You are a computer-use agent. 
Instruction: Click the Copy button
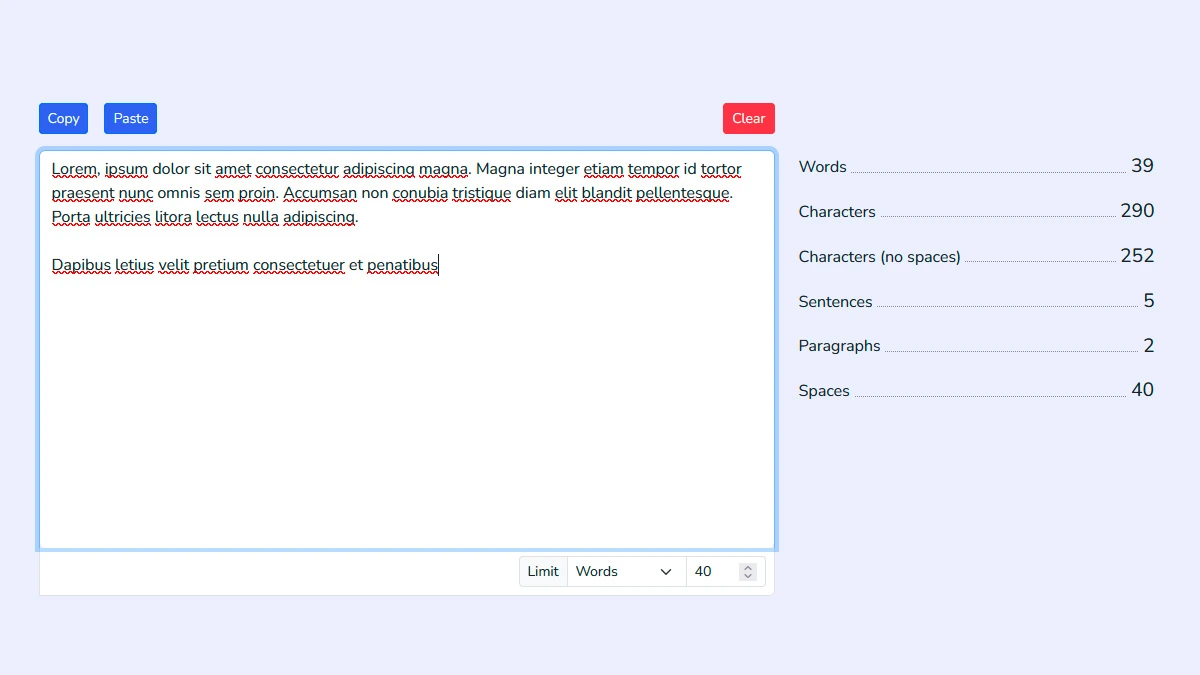(62, 118)
